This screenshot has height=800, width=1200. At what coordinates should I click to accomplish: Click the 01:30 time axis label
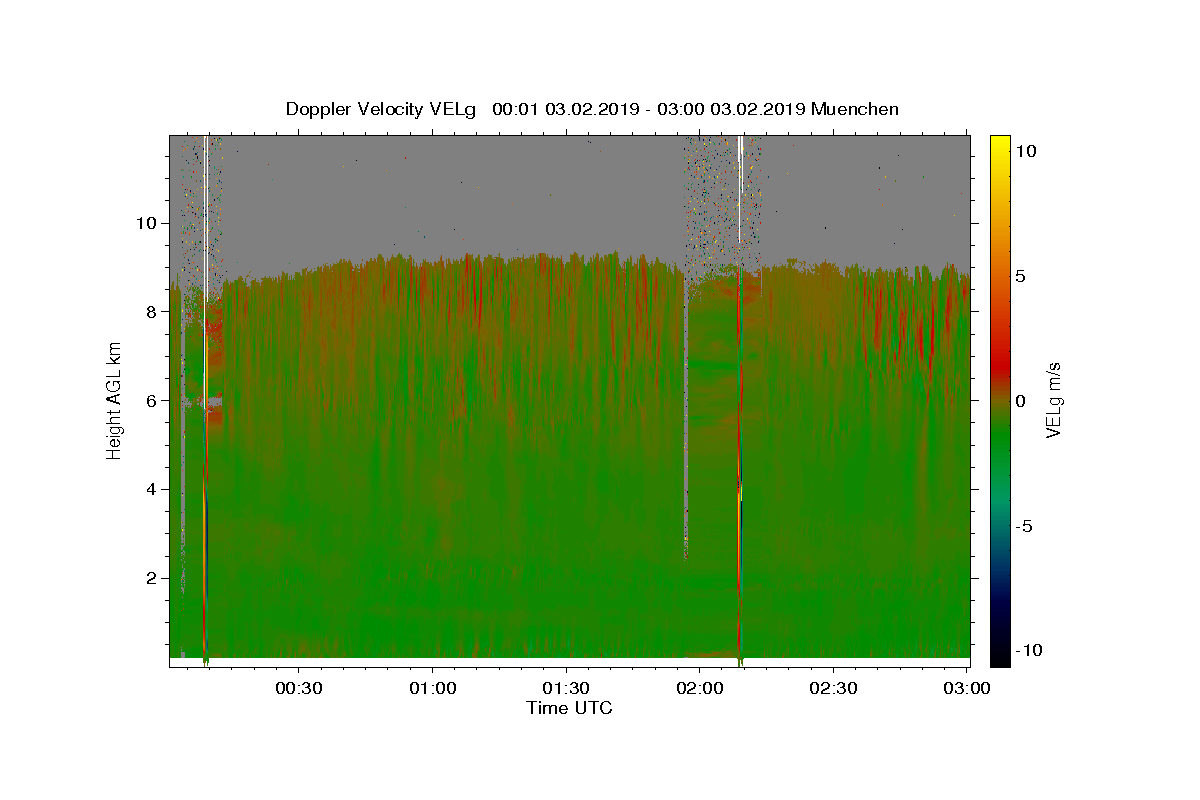(x=567, y=688)
